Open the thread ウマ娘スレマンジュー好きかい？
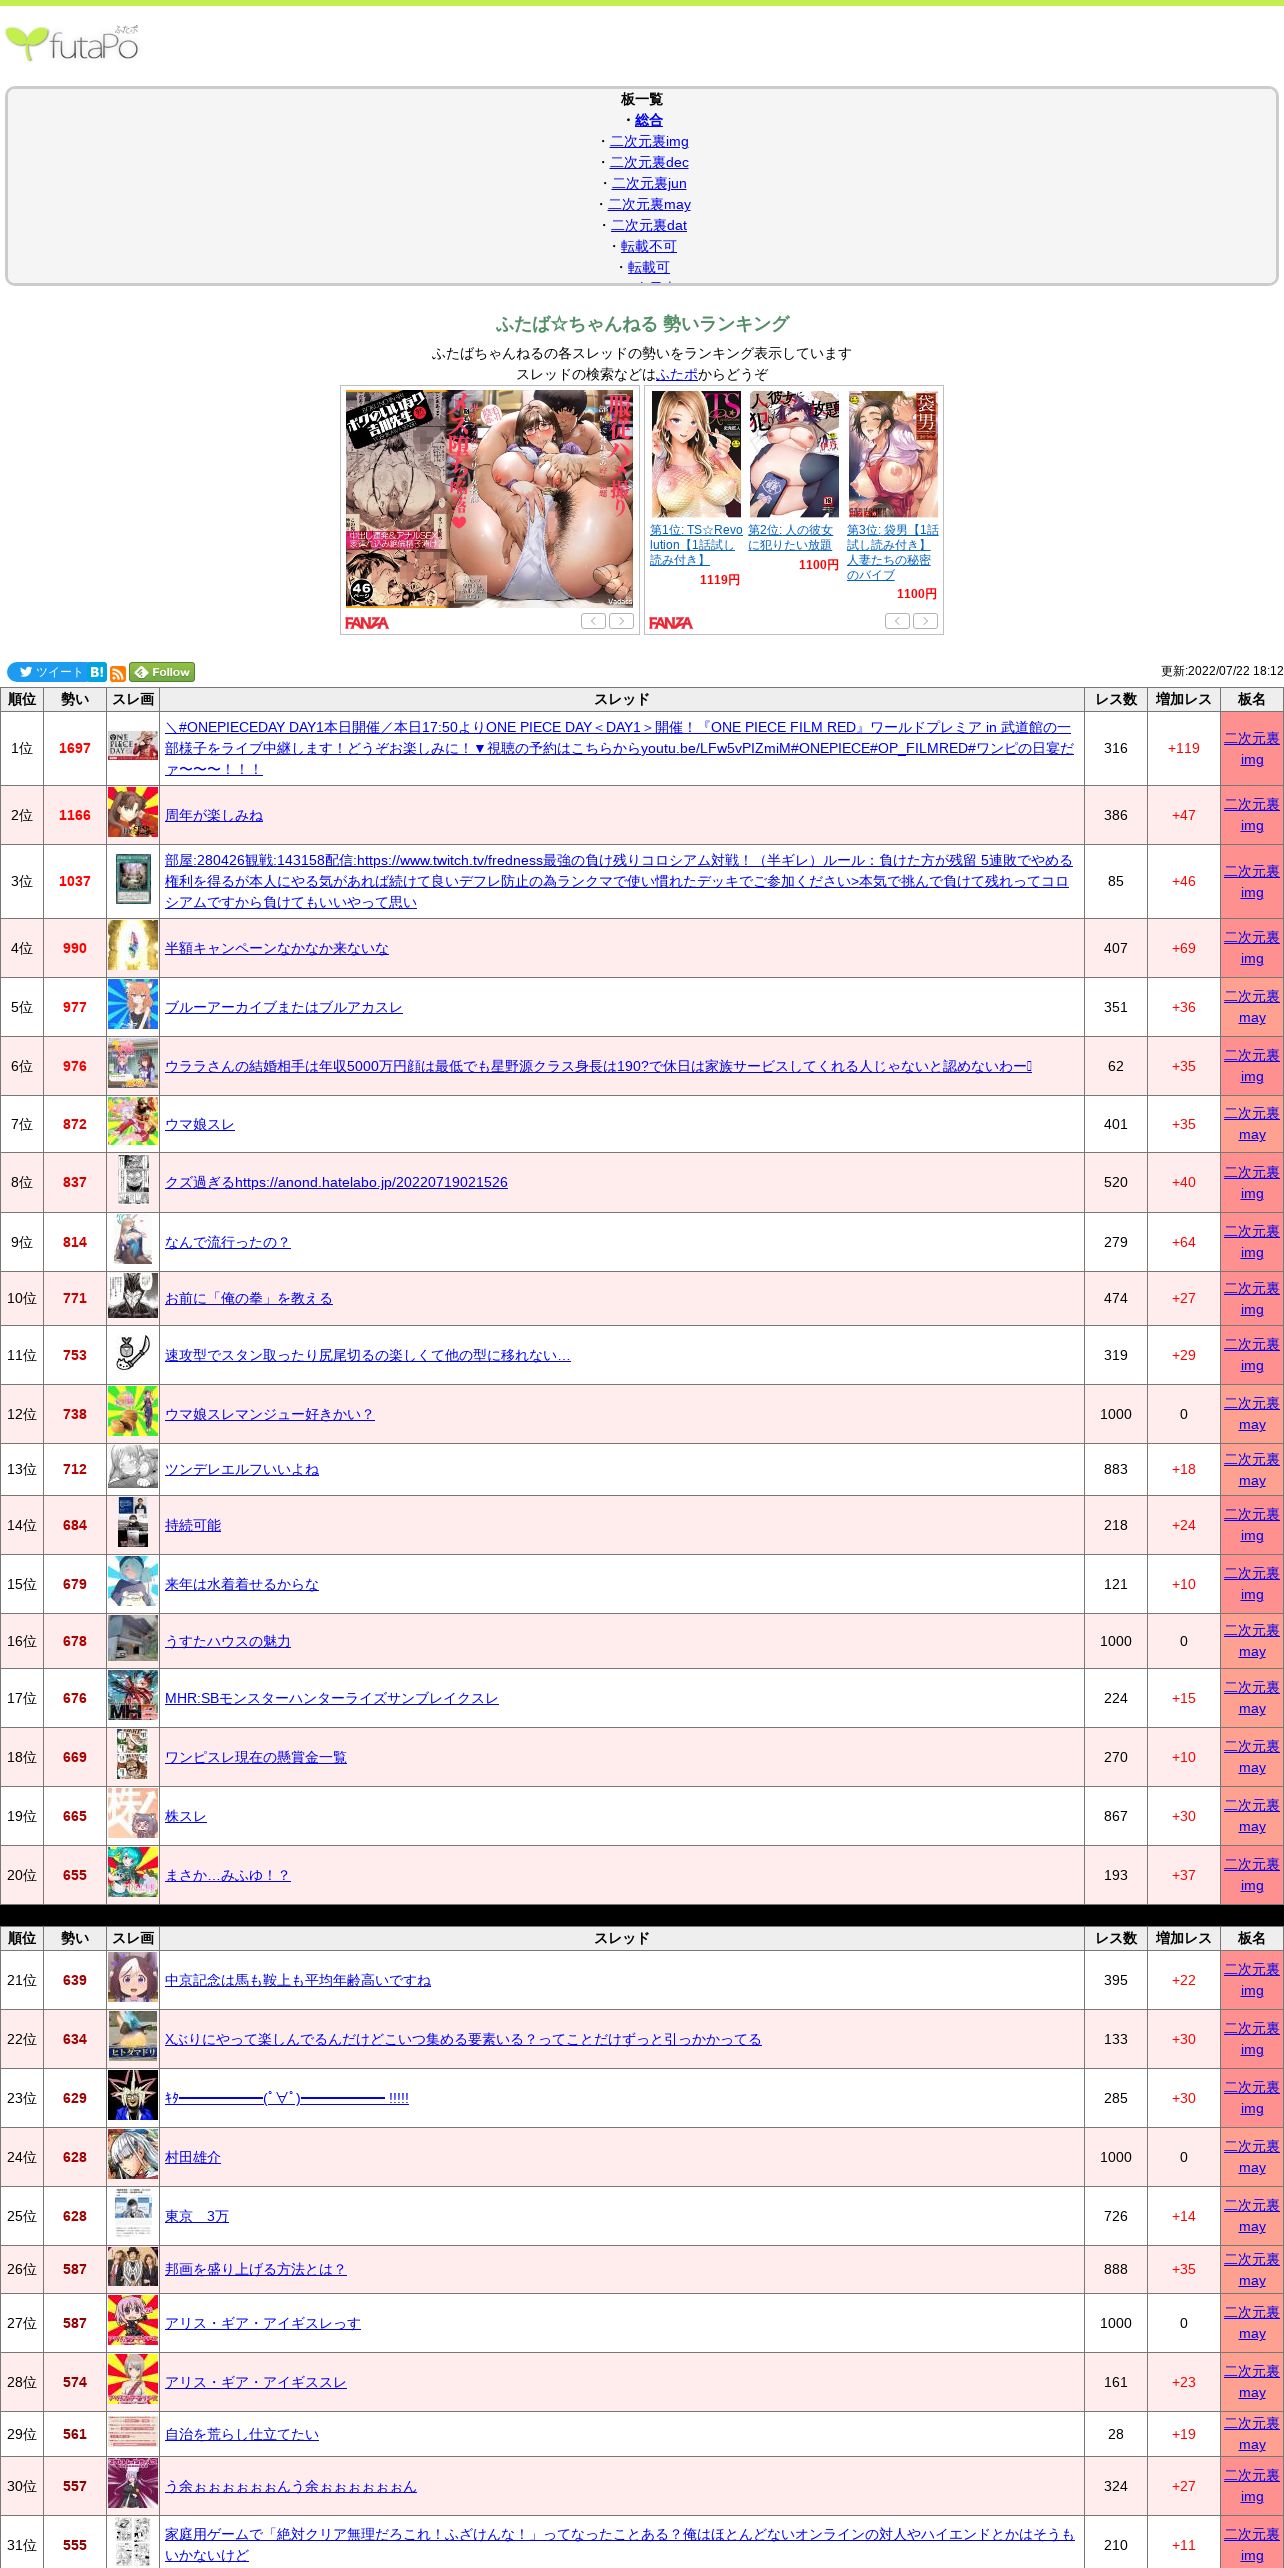This screenshot has height=2568, width=1284. coord(270,1414)
